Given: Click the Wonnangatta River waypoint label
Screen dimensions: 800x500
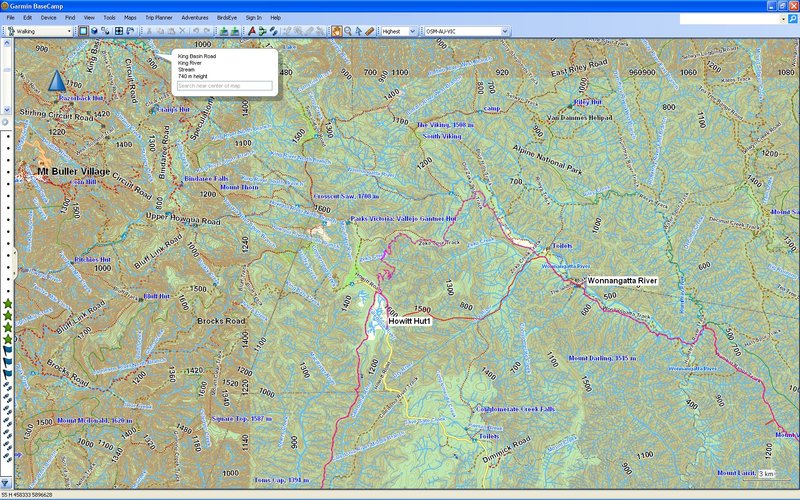Looking at the screenshot, I should [622, 281].
